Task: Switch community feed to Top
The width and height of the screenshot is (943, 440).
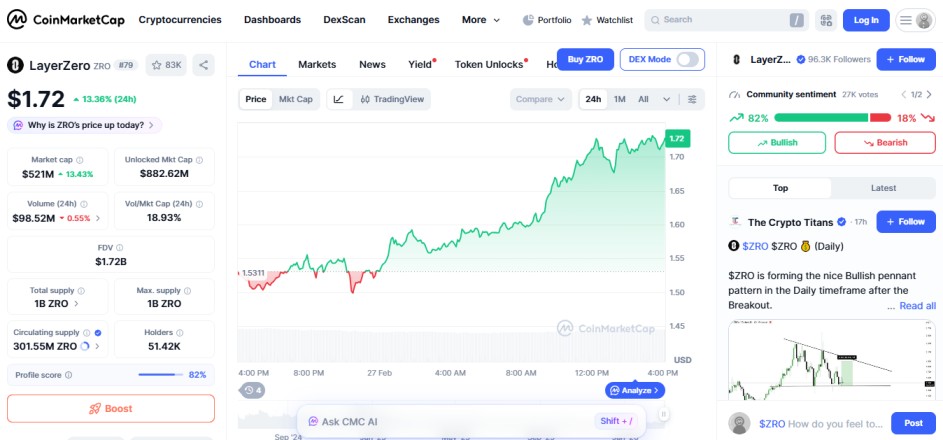Action: pyautogui.click(x=780, y=188)
